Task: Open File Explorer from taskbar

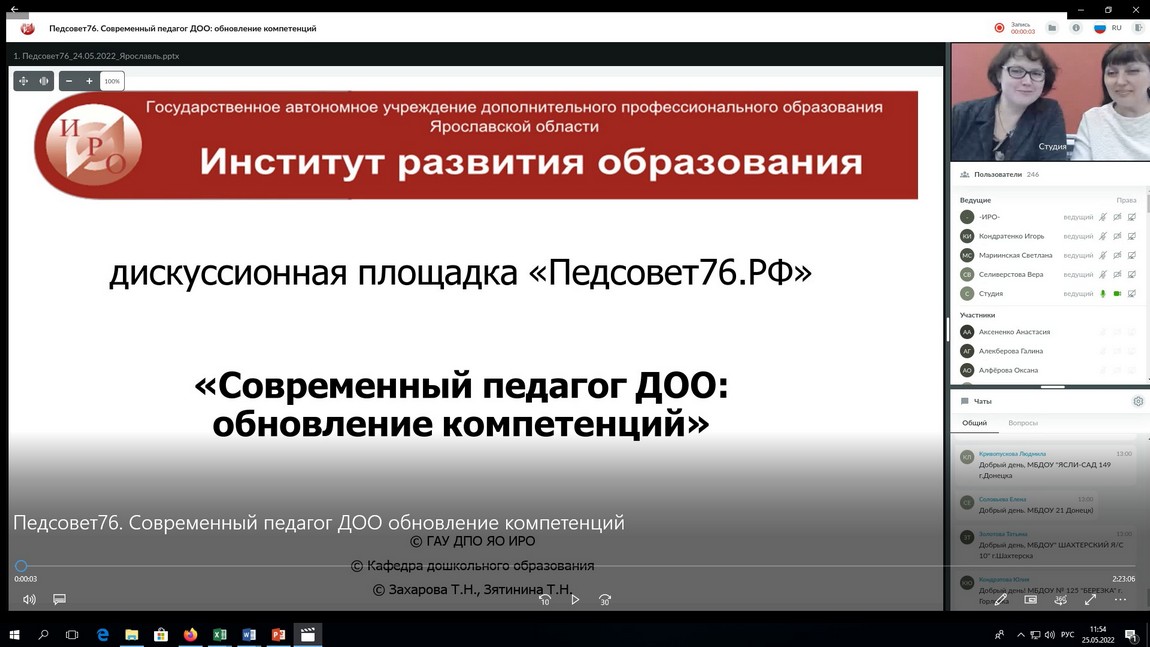Action: (x=131, y=635)
